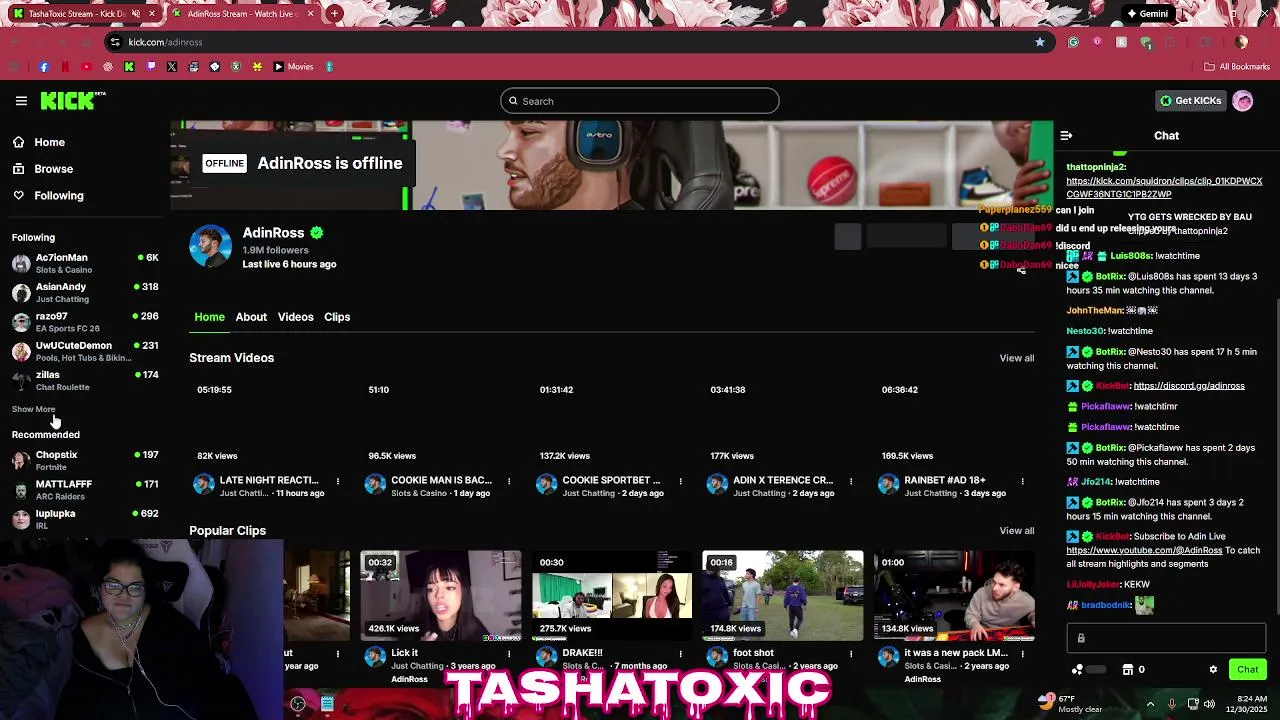Open AdinRoss profile avatar
Image resolution: width=1280 pixels, height=720 pixels.
point(210,247)
